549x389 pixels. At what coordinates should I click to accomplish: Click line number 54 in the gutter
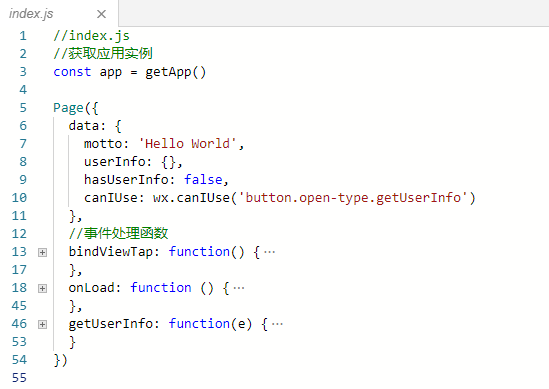19,360
